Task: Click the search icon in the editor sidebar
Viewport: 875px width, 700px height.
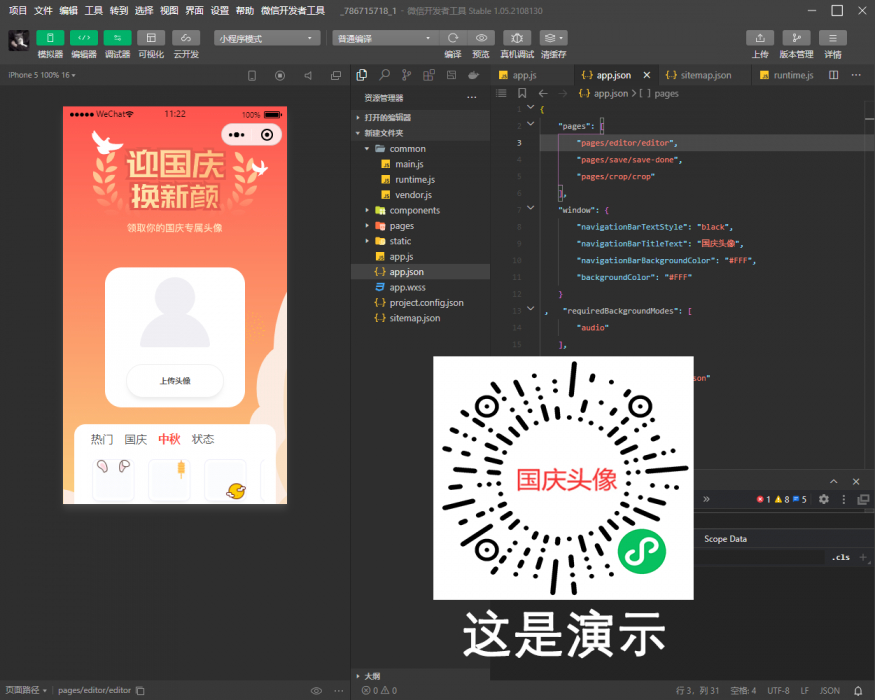Action: click(x=384, y=74)
